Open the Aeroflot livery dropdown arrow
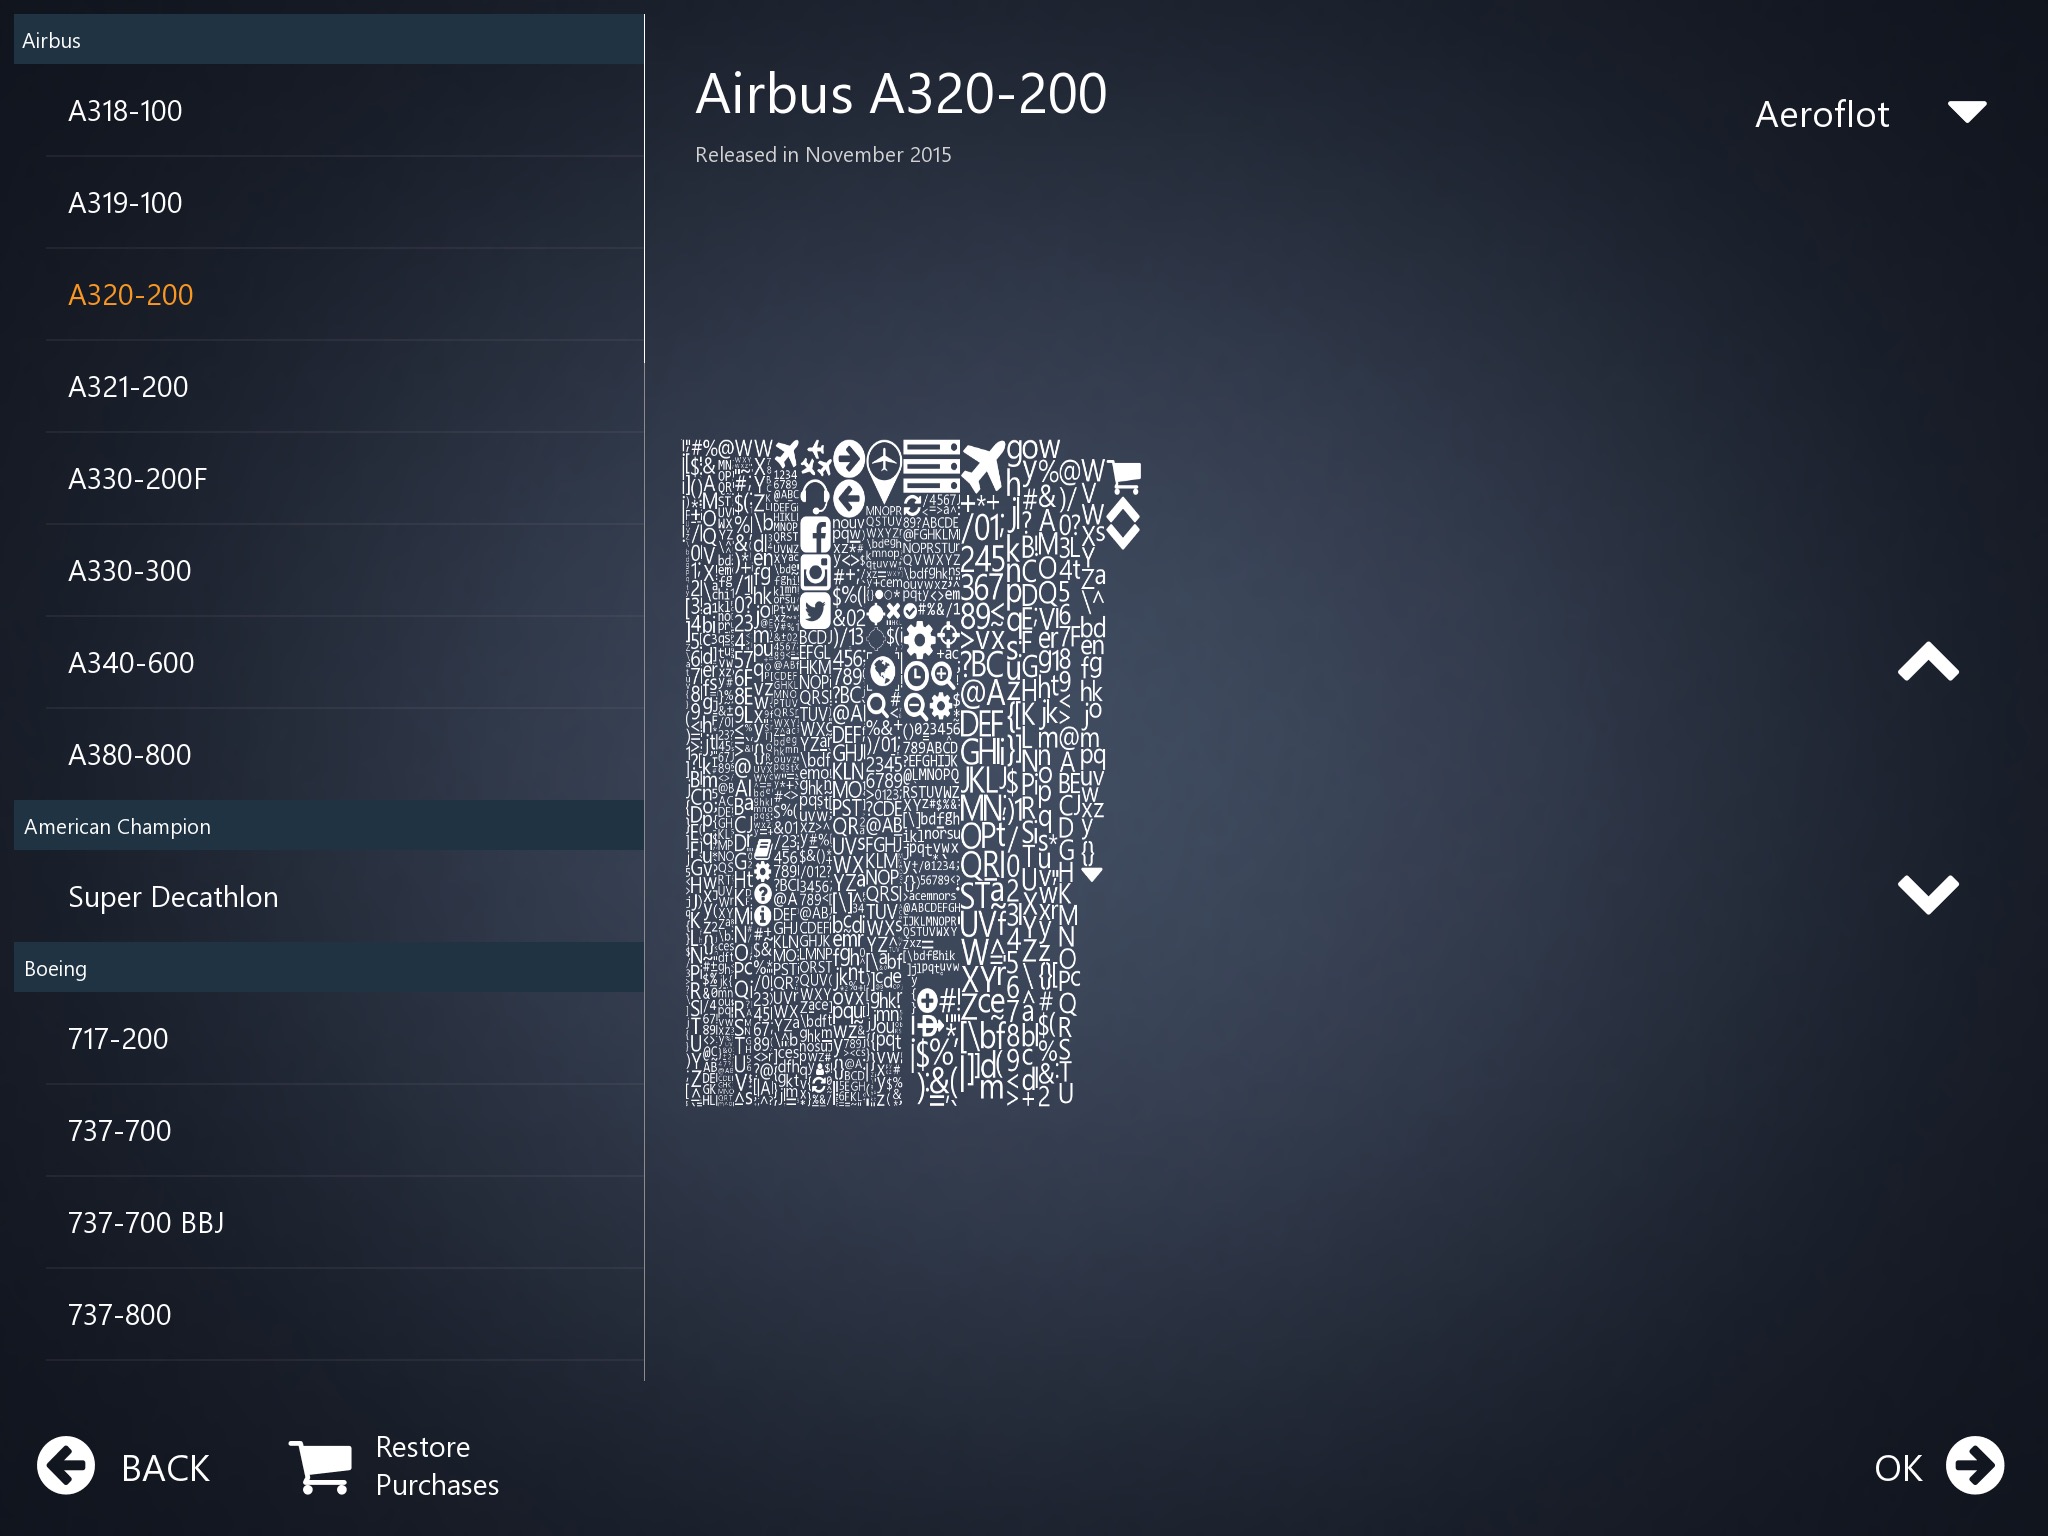The width and height of the screenshot is (2048, 1536). tap(1967, 112)
